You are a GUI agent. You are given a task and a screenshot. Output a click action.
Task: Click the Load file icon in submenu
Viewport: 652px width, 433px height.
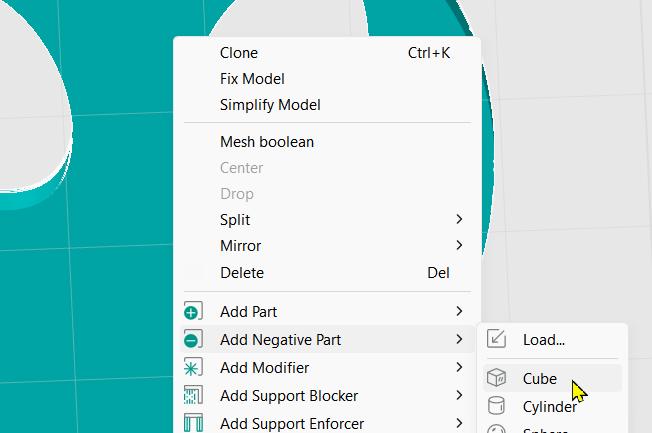(496, 339)
